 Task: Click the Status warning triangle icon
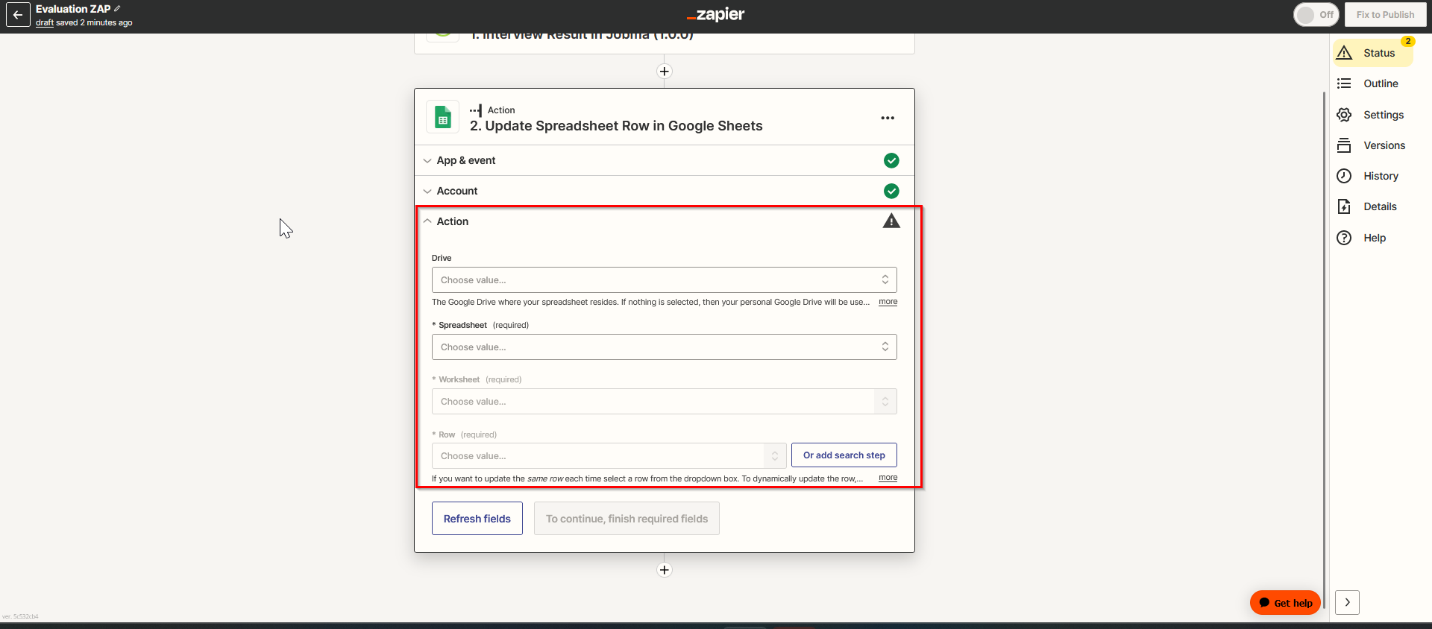point(1344,53)
